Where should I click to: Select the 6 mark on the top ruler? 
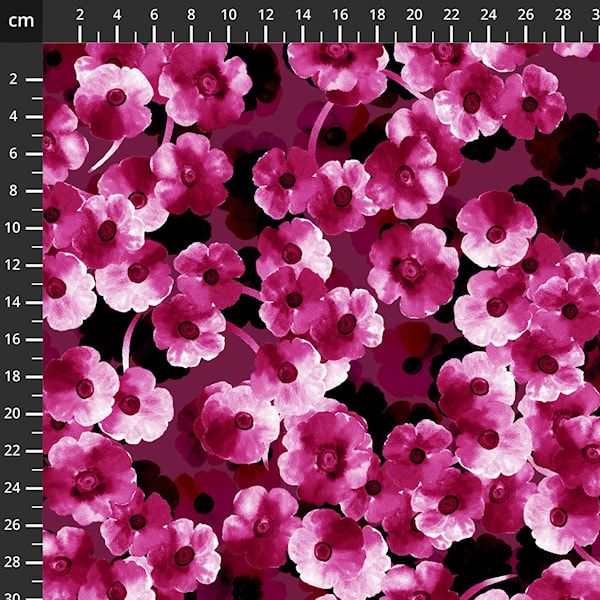[x=154, y=15]
